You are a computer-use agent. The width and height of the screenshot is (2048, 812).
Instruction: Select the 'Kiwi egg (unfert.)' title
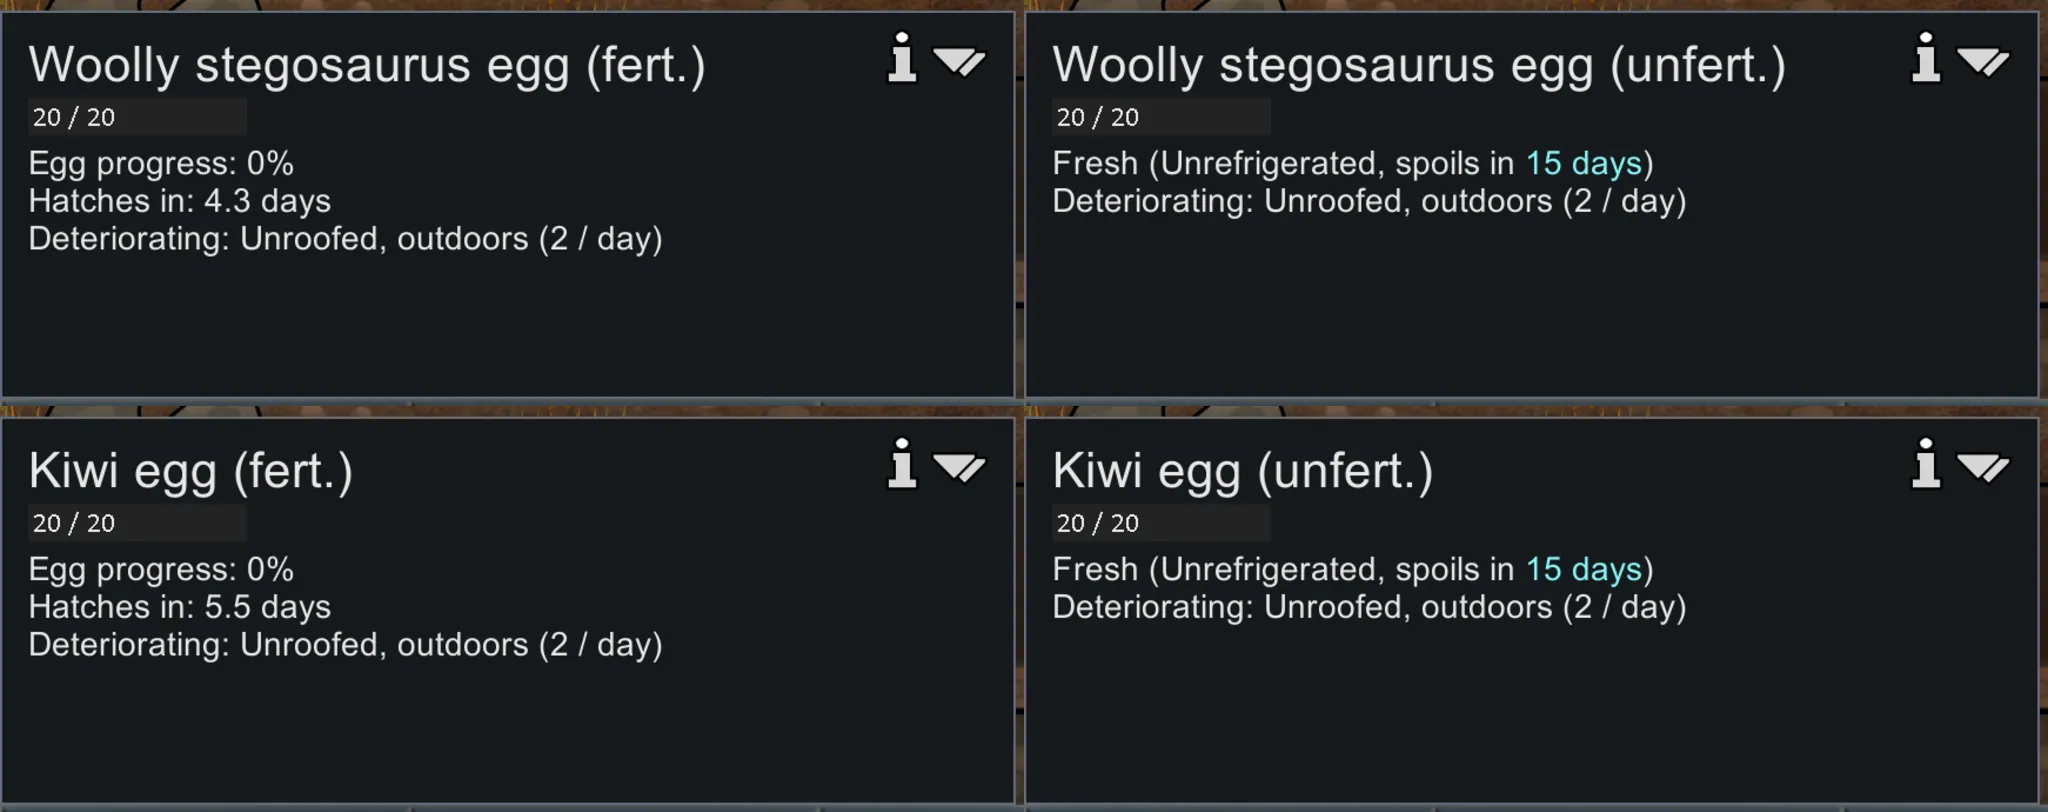point(1243,471)
